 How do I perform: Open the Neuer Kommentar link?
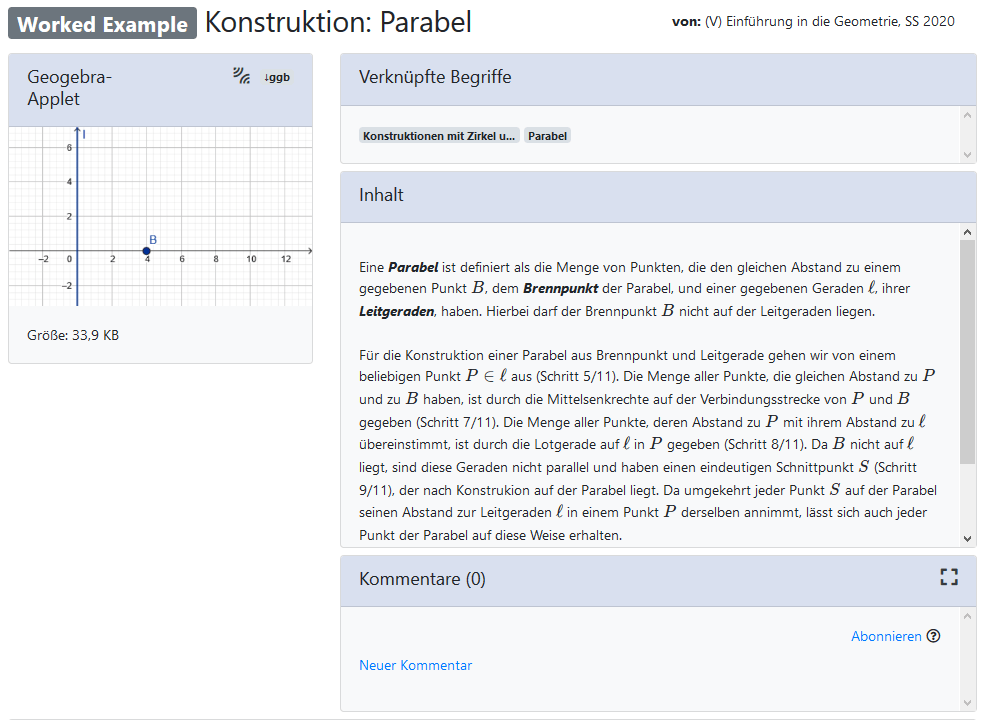415,665
